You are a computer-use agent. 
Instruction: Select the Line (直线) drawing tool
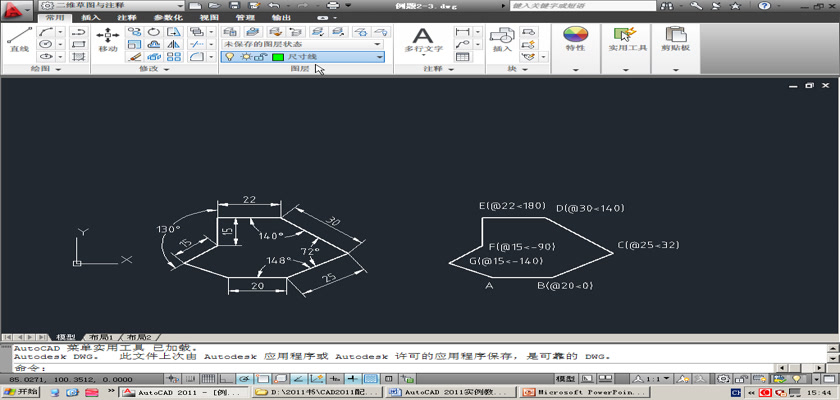pyautogui.click(x=19, y=40)
